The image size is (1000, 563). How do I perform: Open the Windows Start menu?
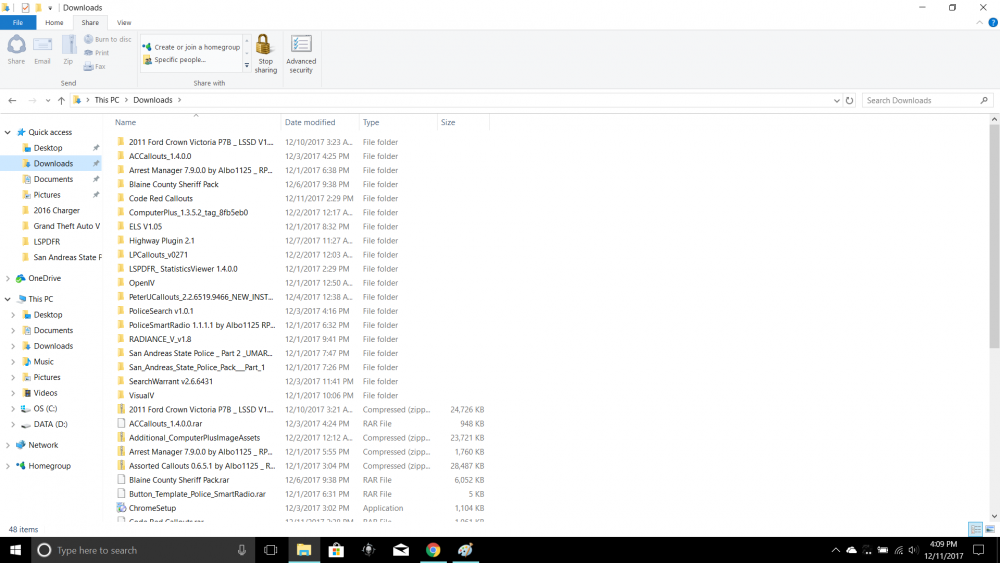click(x=15, y=550)
